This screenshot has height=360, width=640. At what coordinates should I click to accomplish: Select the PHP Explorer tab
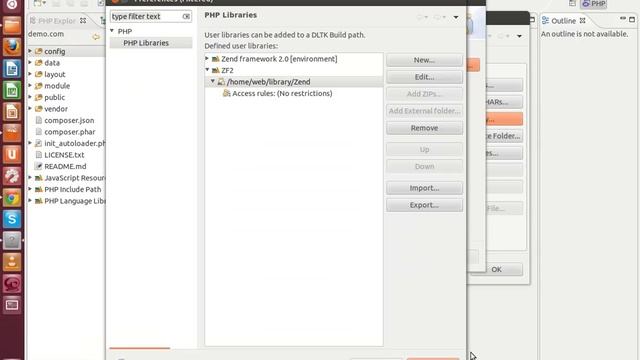pyautogui.click(x=57, y=20)
